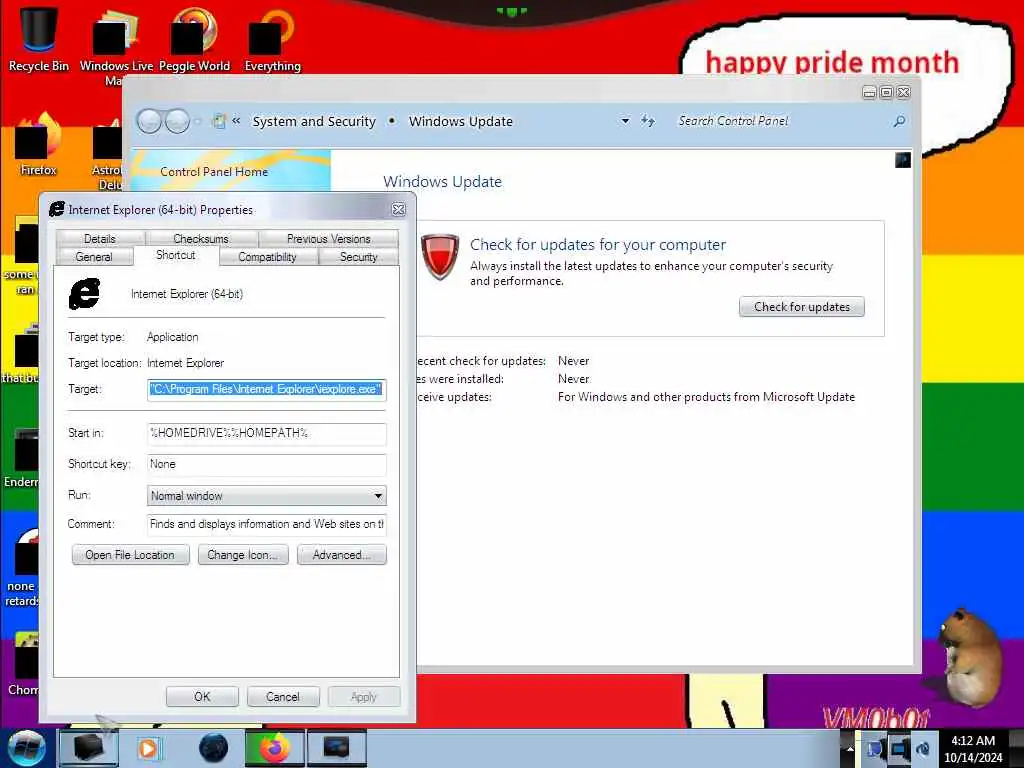Viewport: 1024px width, 768px height.
Task: Close the Internet Explorer Properties dialog
Action: click(x=398, y=209)
